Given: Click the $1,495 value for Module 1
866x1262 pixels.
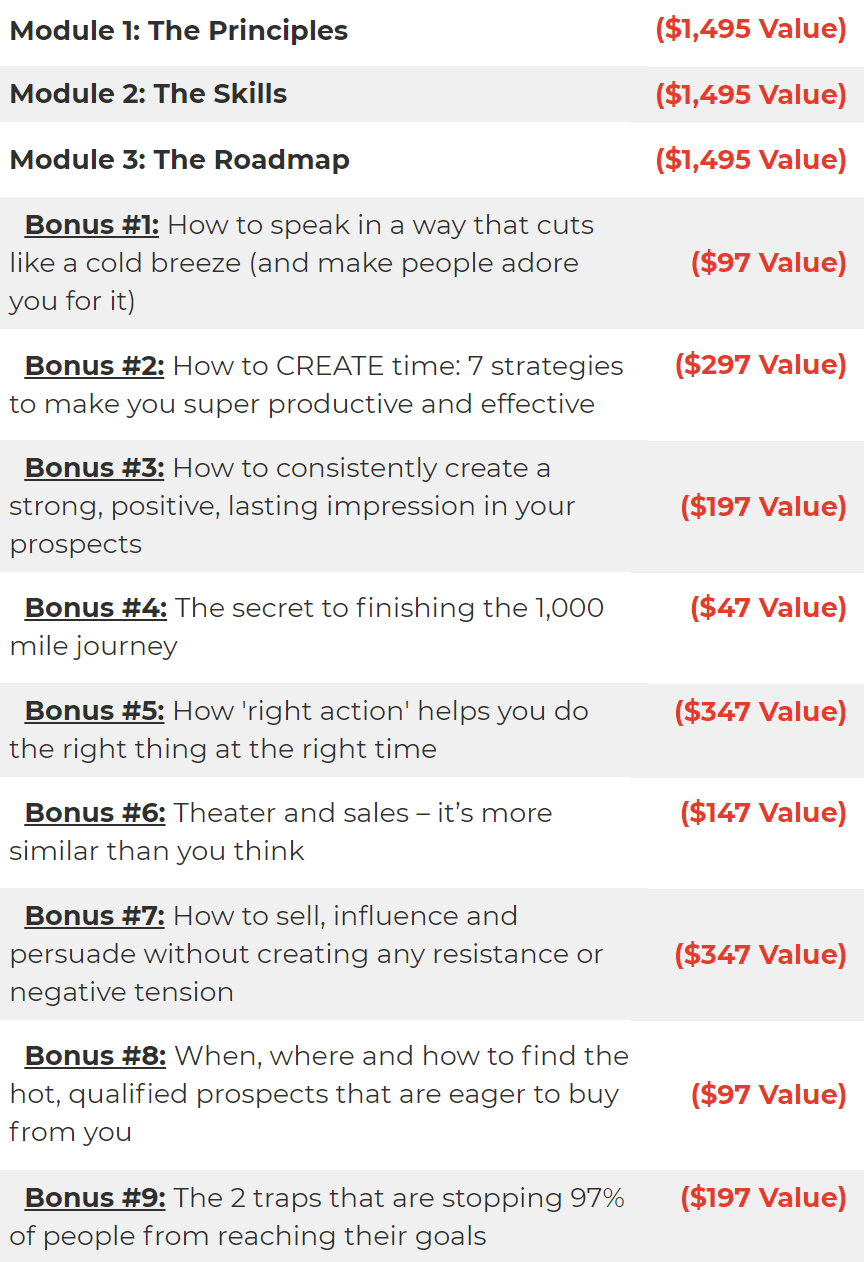Looking at the screenshot, I should (x=751, y=29).
